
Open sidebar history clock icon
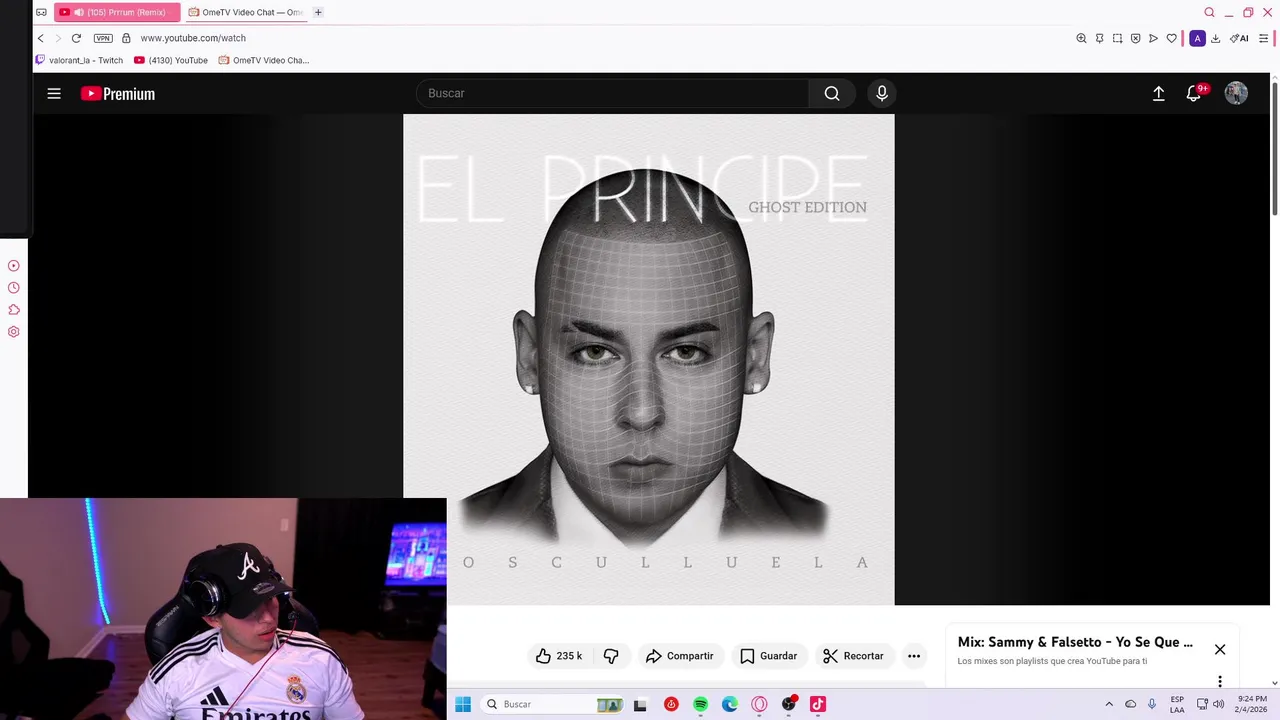(x=14, y=288)
